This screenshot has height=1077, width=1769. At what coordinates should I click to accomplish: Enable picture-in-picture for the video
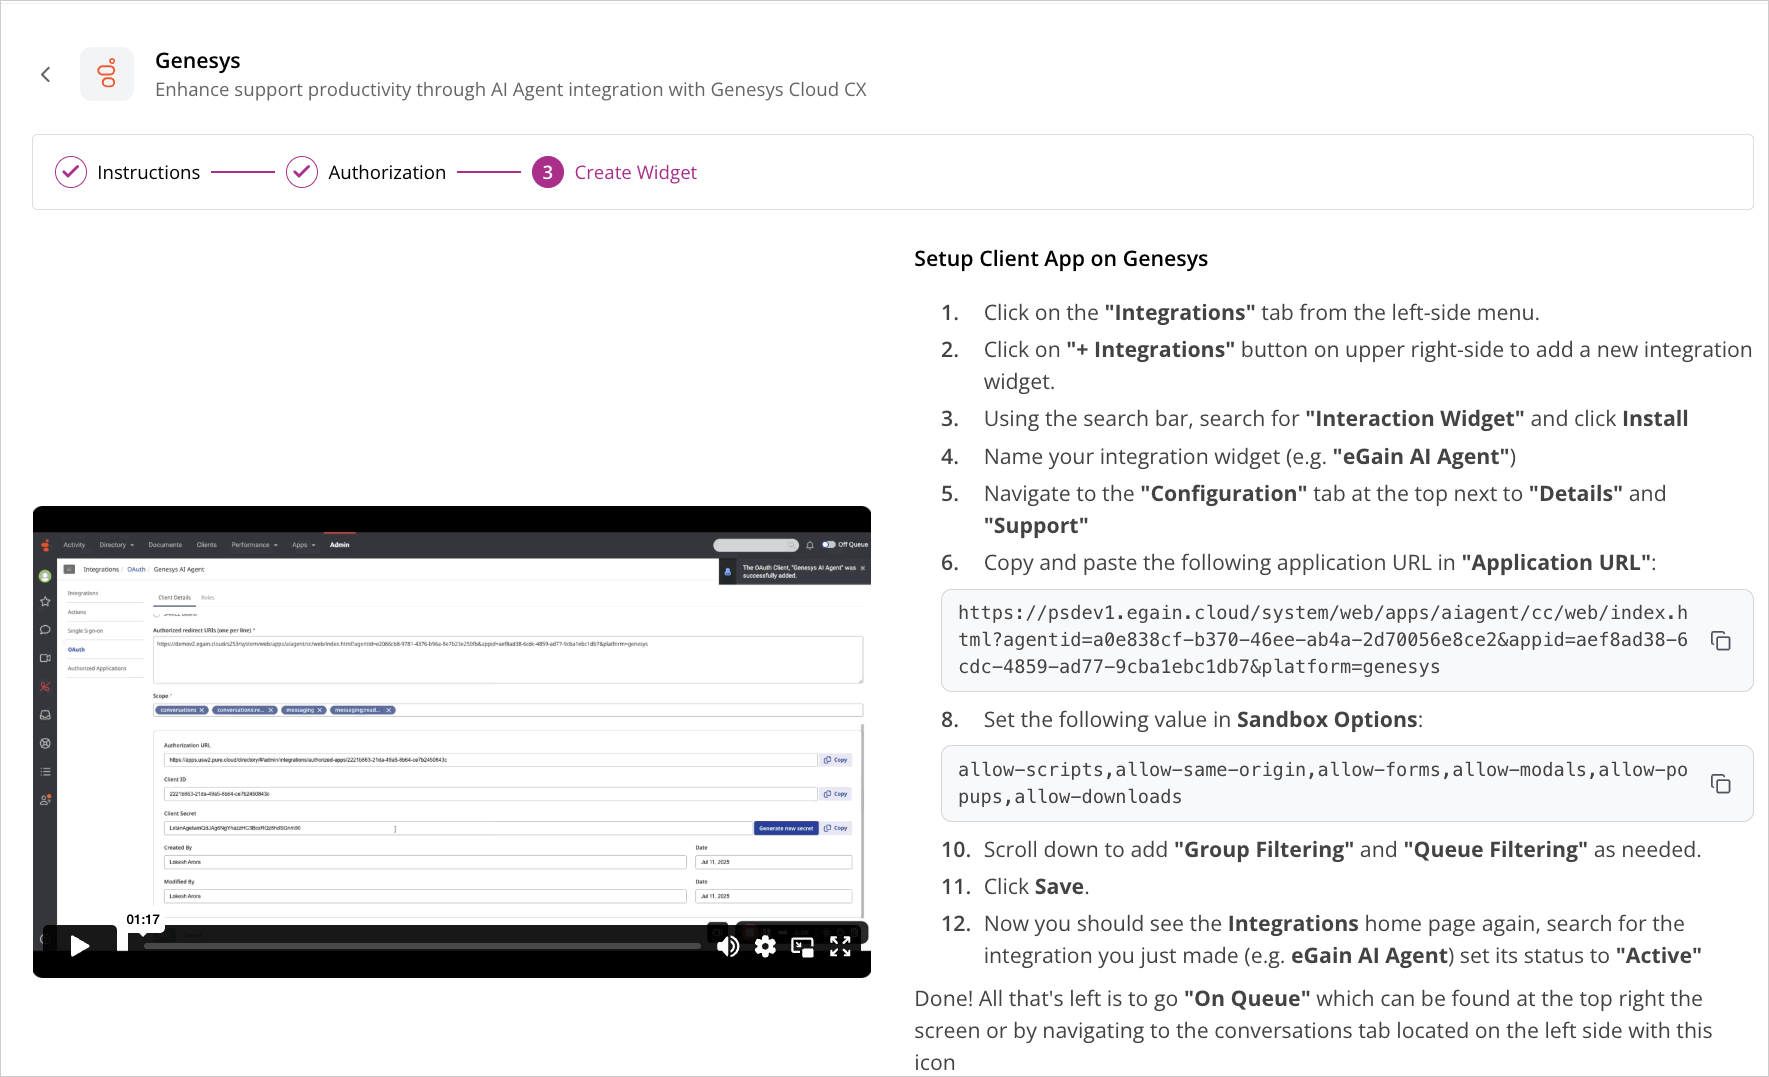[802, 946]
